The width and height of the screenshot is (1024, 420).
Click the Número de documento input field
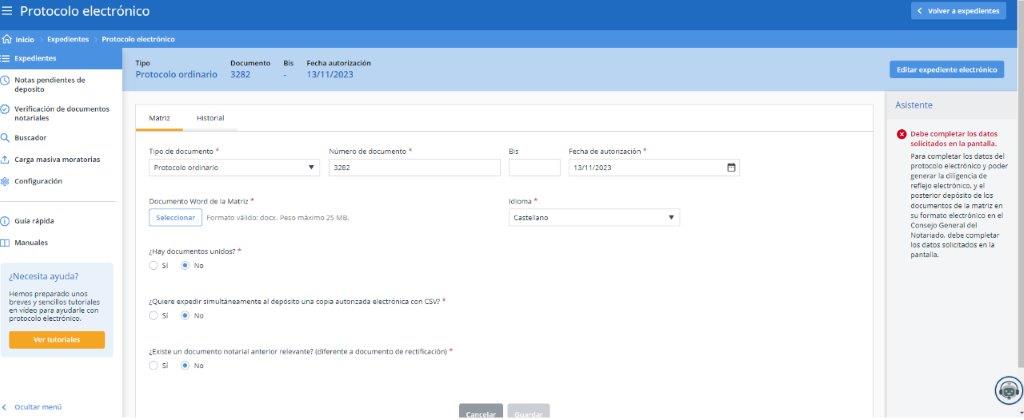(x=413, y=167)
